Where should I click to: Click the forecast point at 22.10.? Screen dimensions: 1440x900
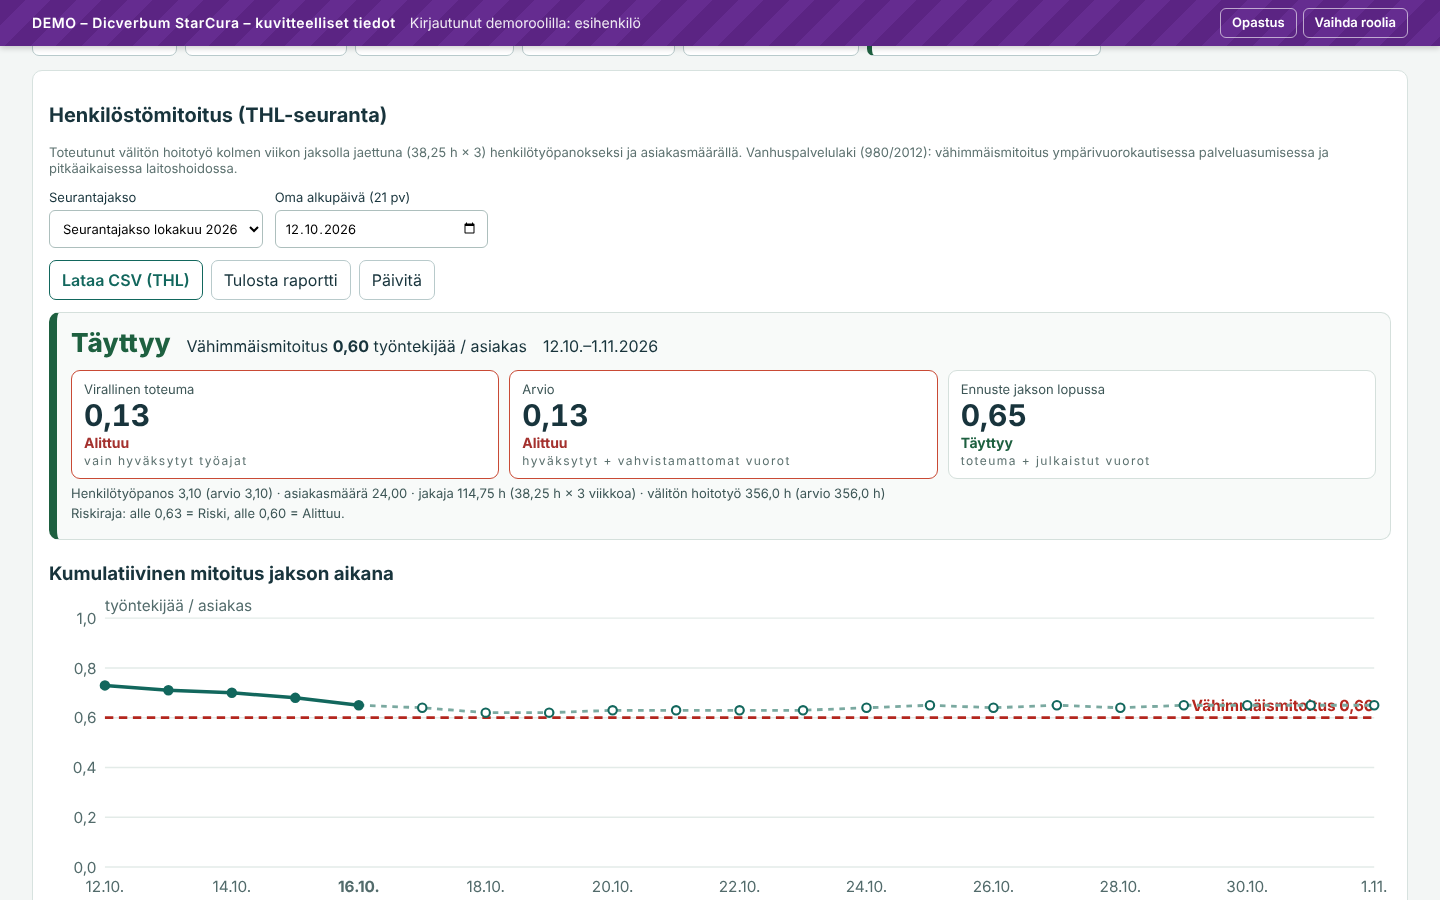click(x=740, y=711)
